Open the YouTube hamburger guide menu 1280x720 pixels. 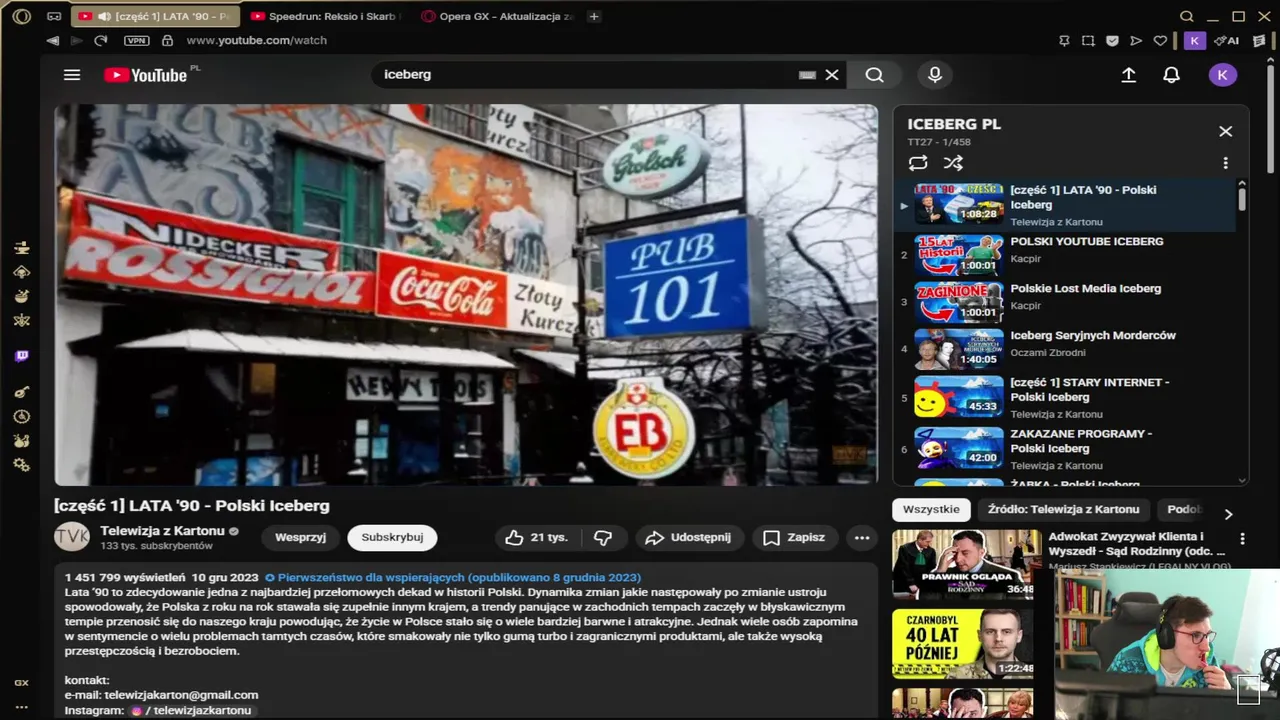[72, 75]
